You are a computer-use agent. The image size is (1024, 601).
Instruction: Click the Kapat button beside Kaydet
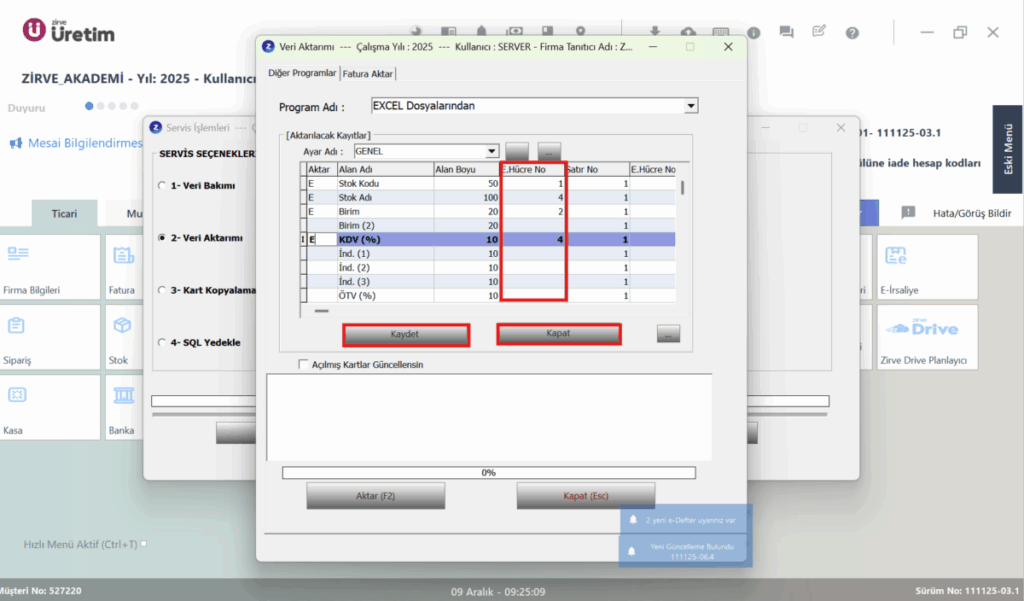tap(558, 334)
